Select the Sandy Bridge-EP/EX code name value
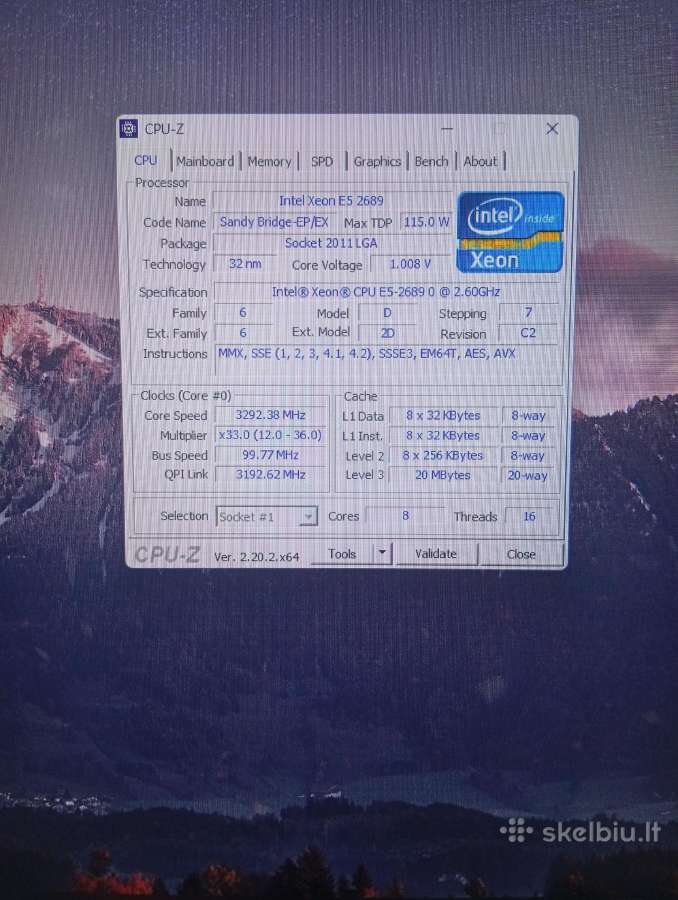Viewport: 678px width, 900px height. coord(274,222)
